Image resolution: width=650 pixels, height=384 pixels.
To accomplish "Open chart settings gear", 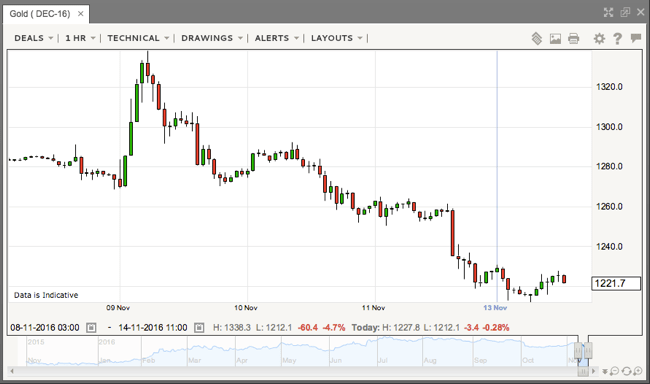I will (x=599, y=39).
